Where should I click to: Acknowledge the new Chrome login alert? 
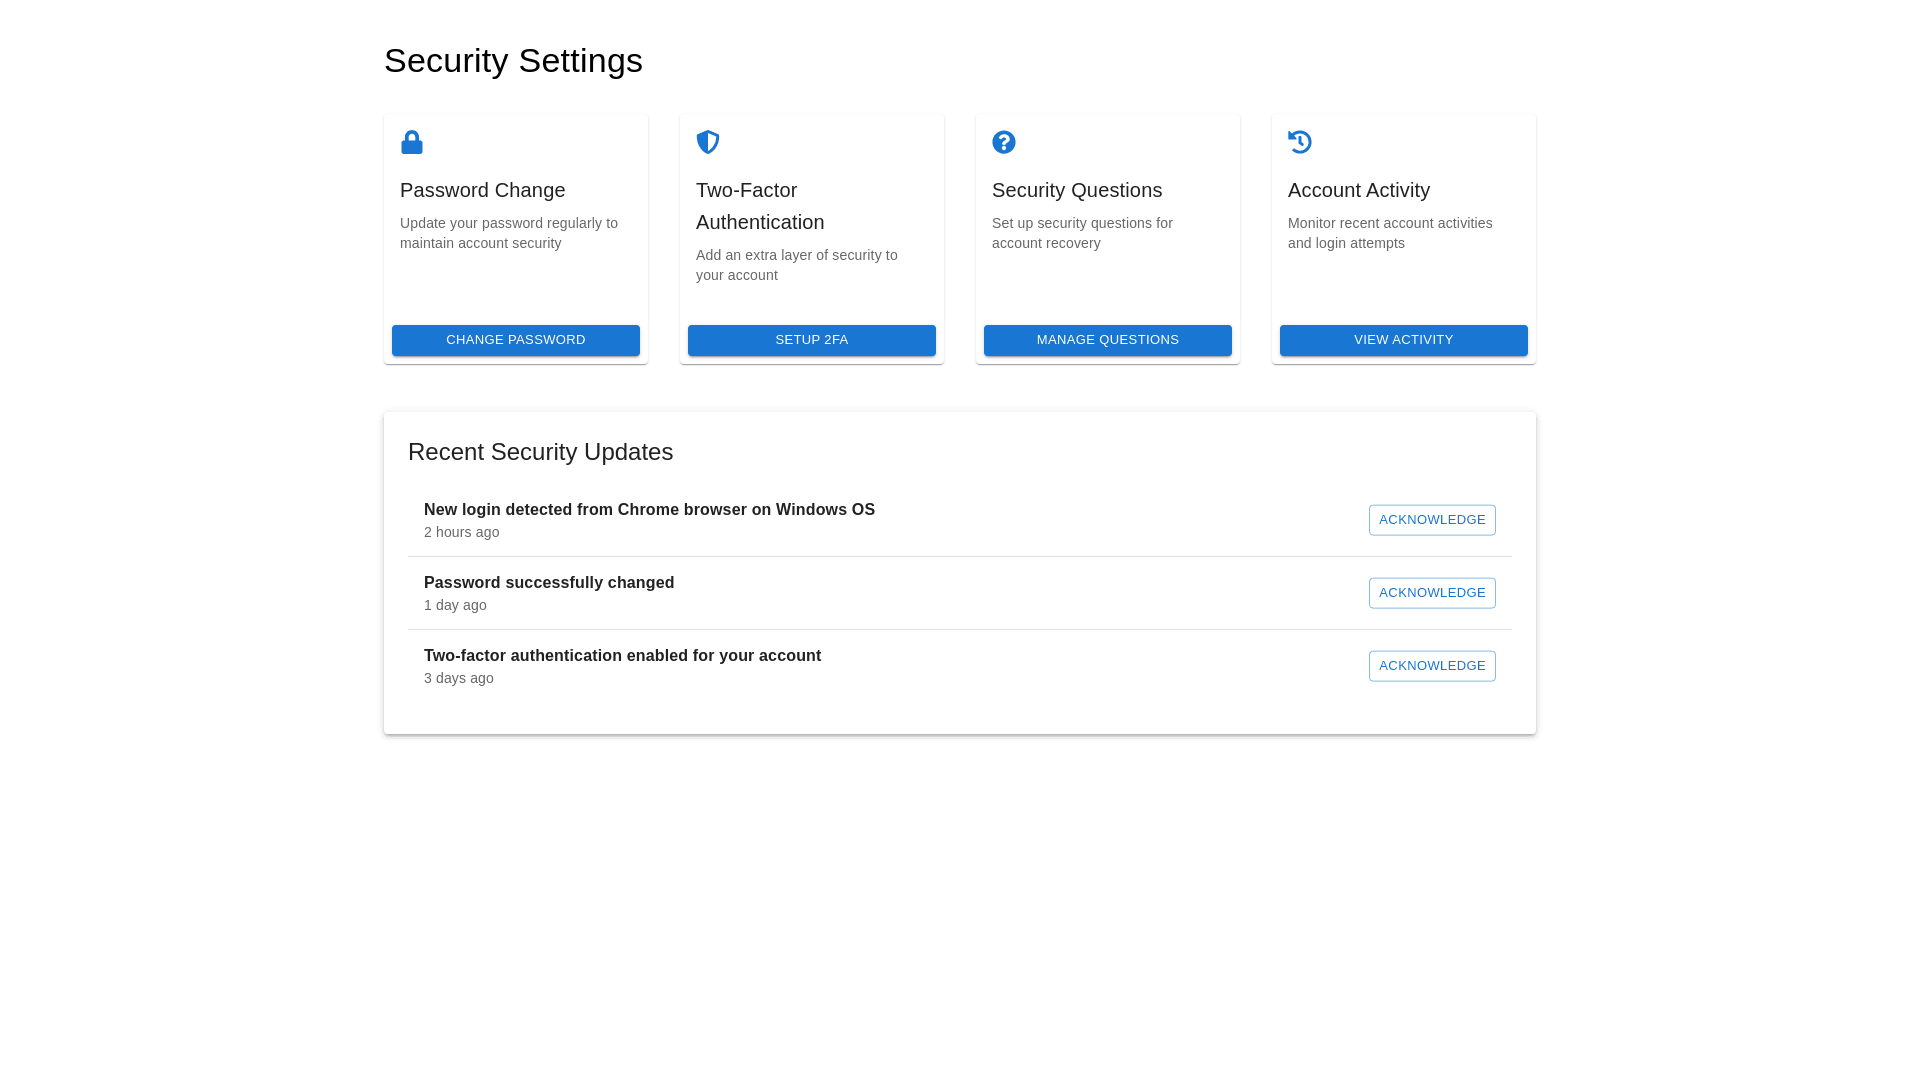pyautogui.click(x=1431, y=520)
